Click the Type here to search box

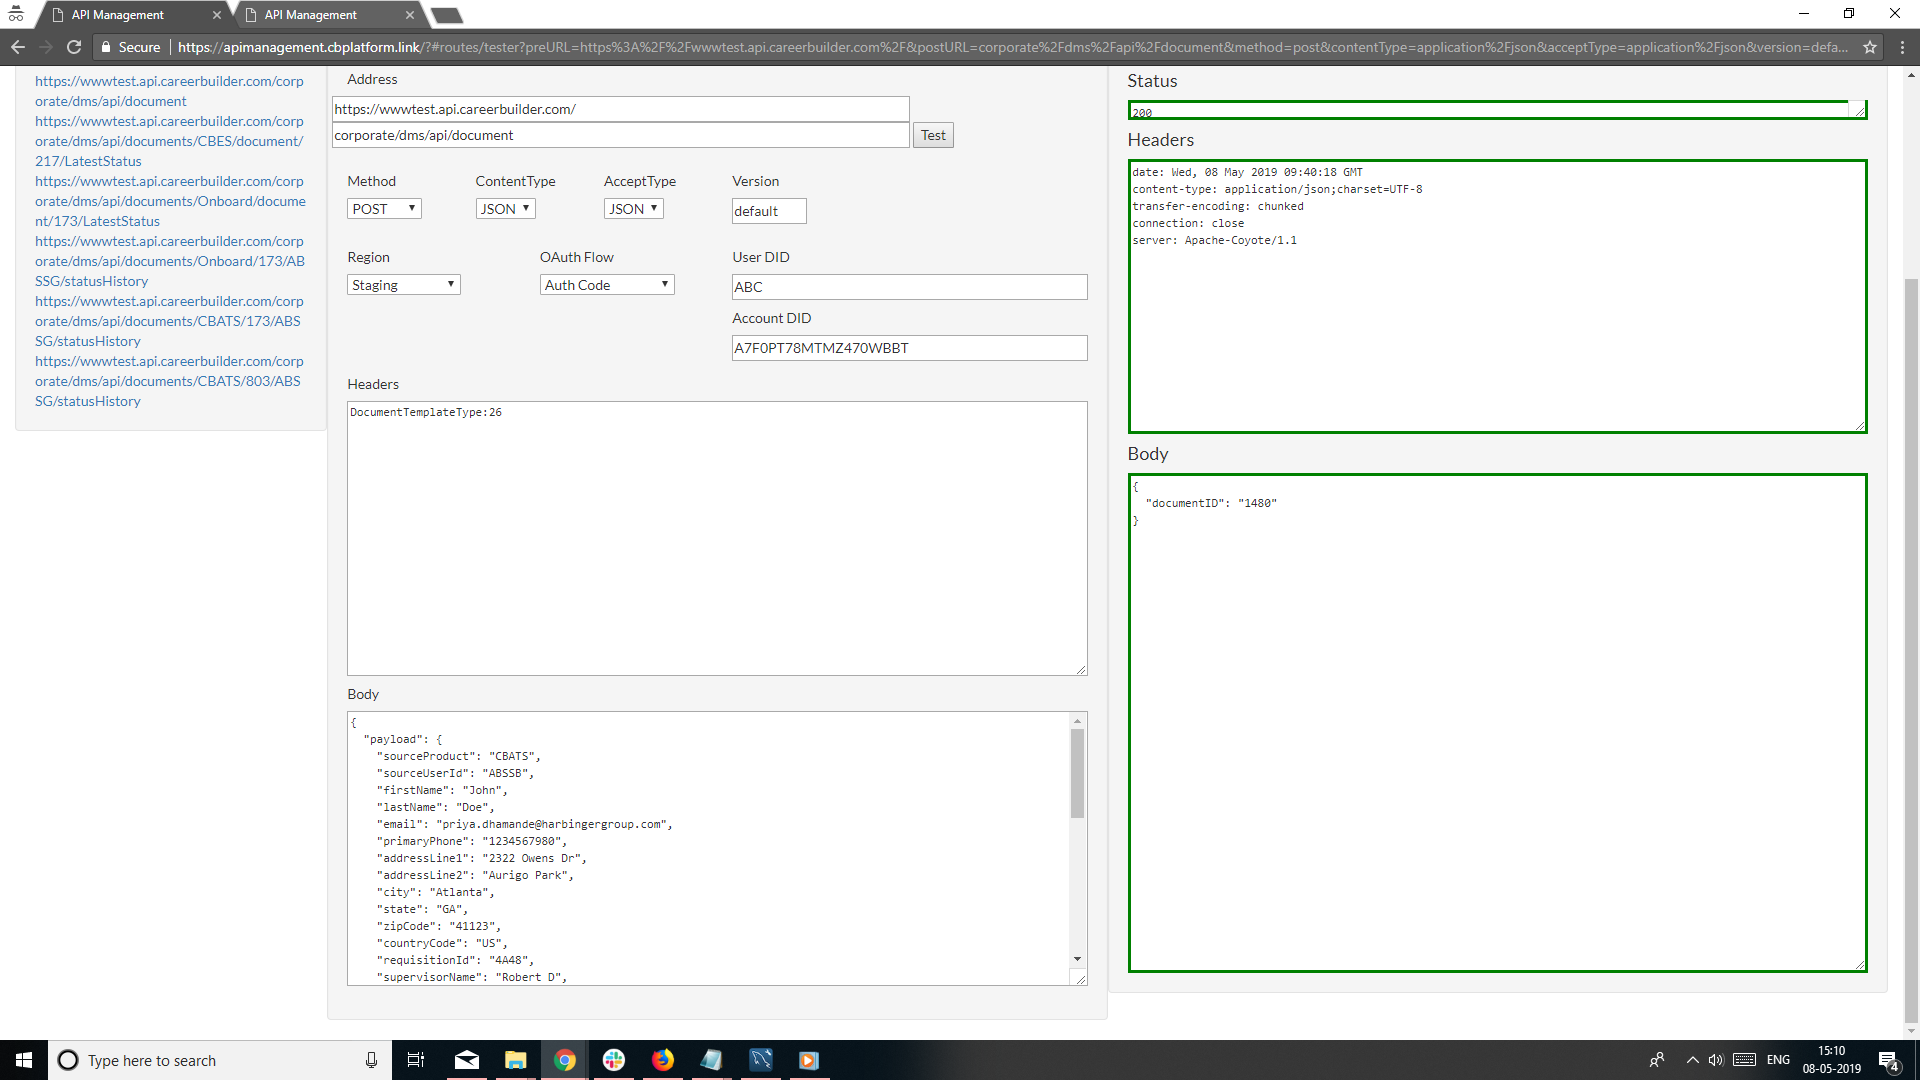coord(220,1060)
